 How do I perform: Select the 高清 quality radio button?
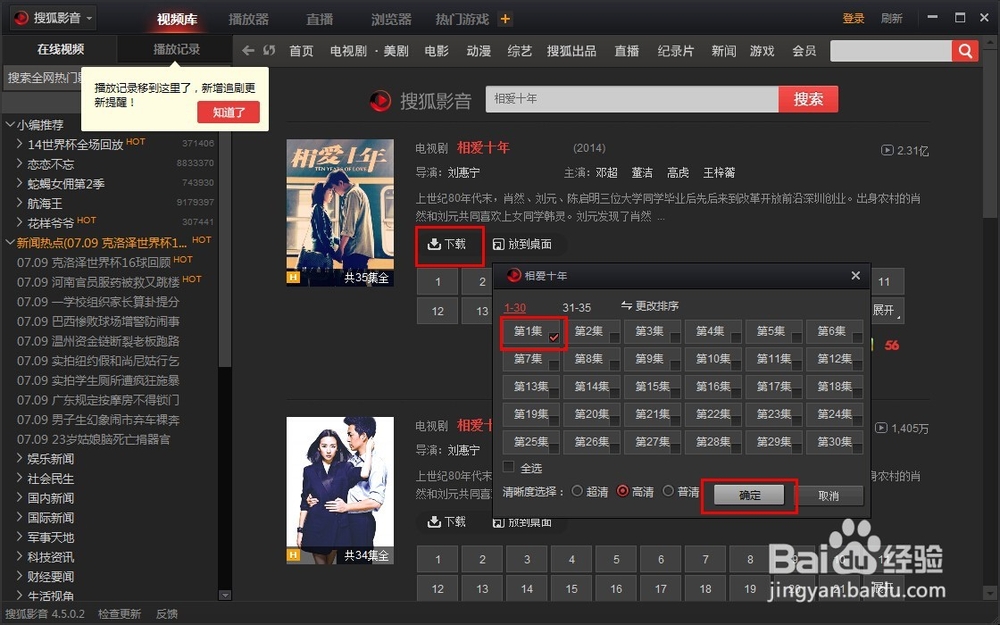pos(623,491)
